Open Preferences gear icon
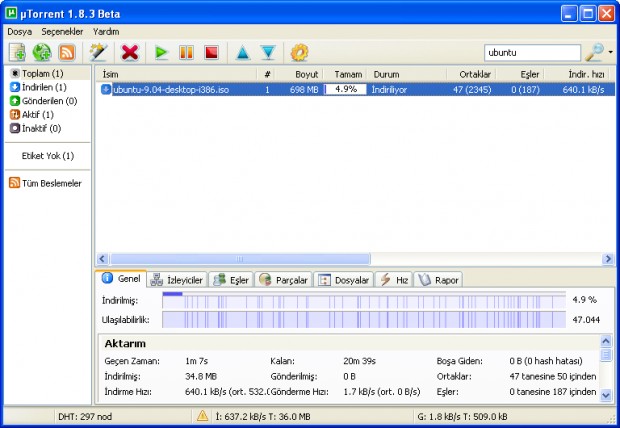This screenshot has height=428, width=620. (299, 53)
